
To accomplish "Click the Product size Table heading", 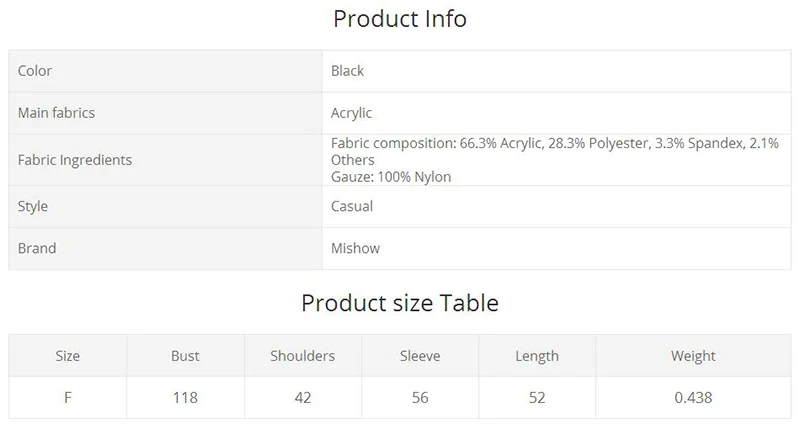I will [399, 303].
